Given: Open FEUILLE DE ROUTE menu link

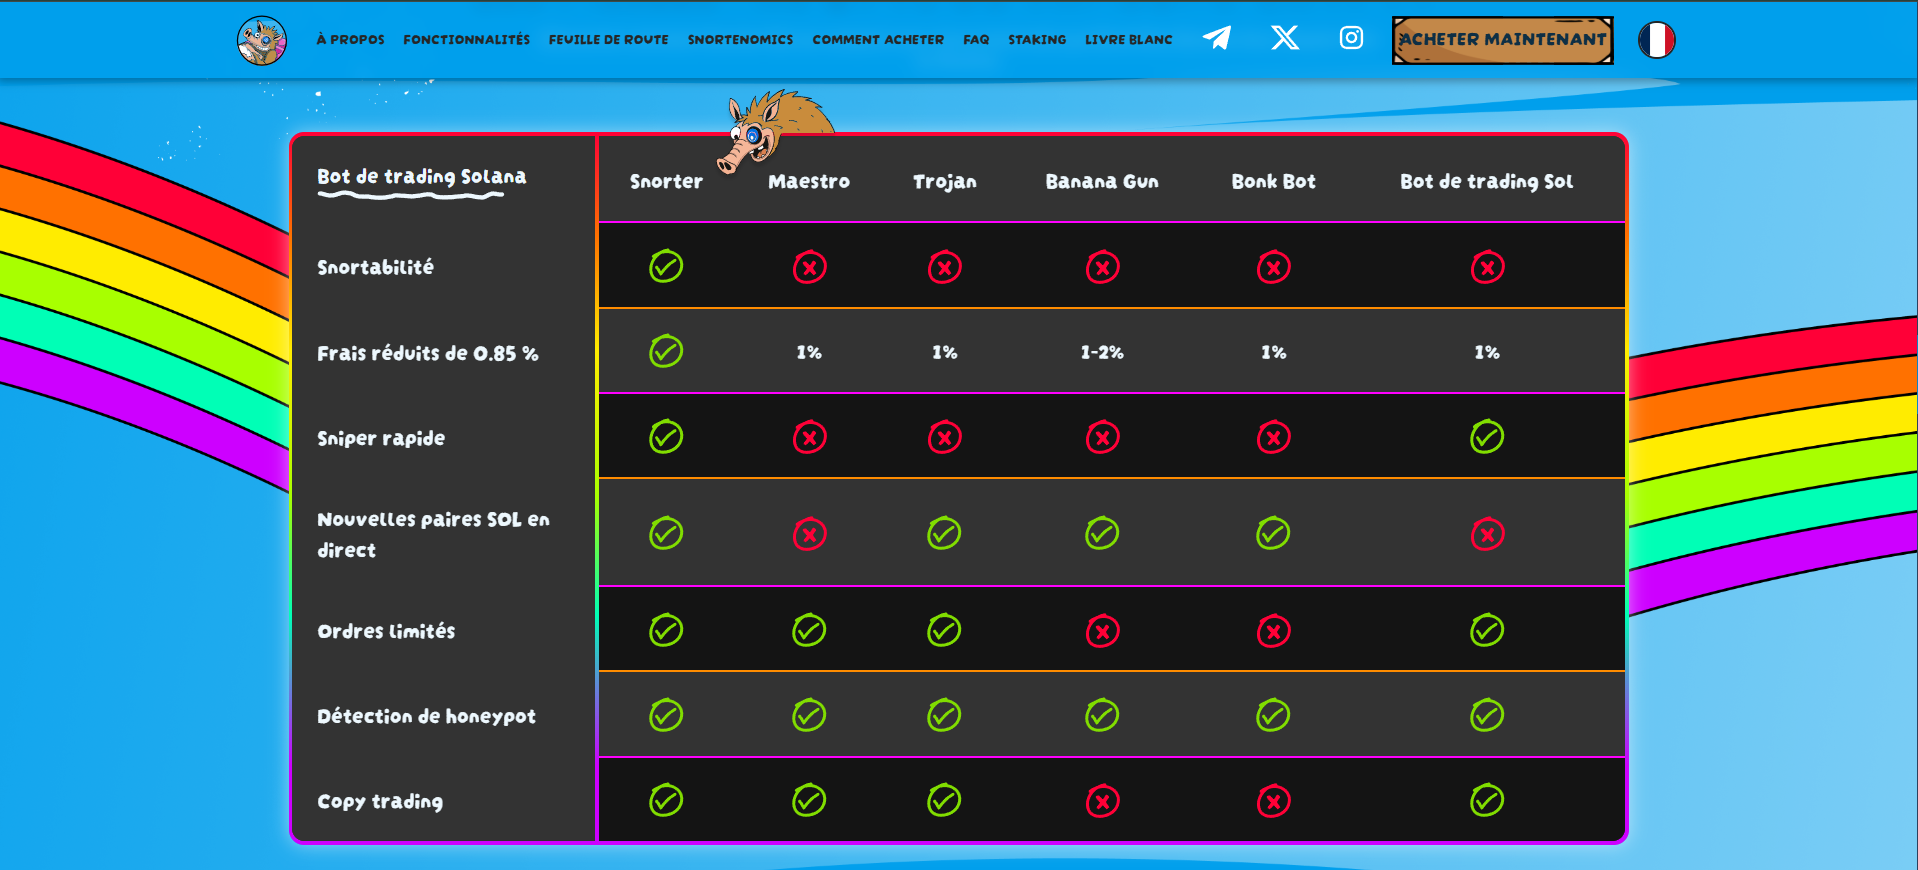Looking at the screenshot, I should [608, 40].
